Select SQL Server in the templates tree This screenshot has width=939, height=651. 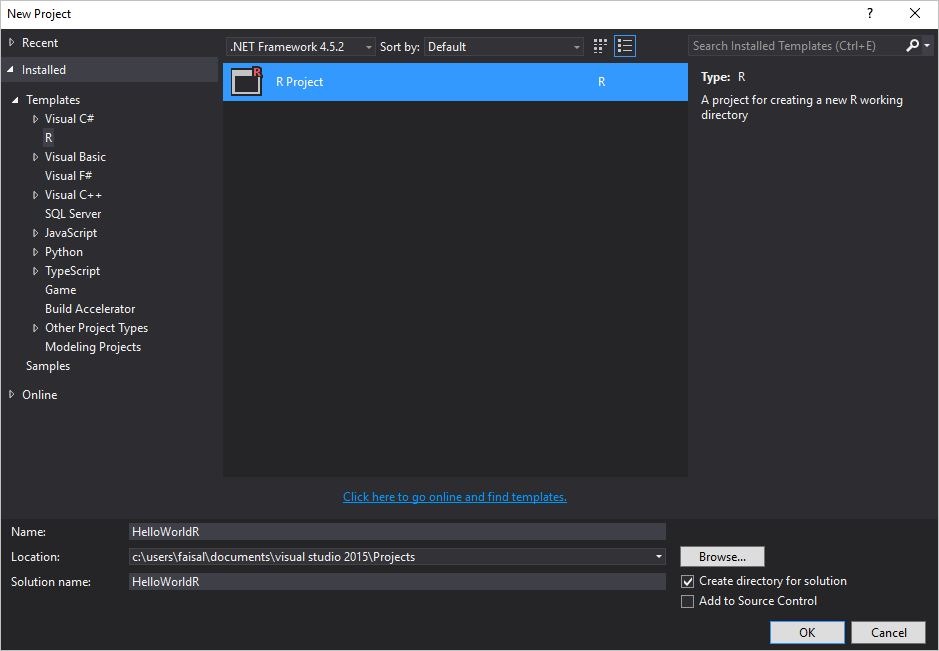(x=73, y=214)
